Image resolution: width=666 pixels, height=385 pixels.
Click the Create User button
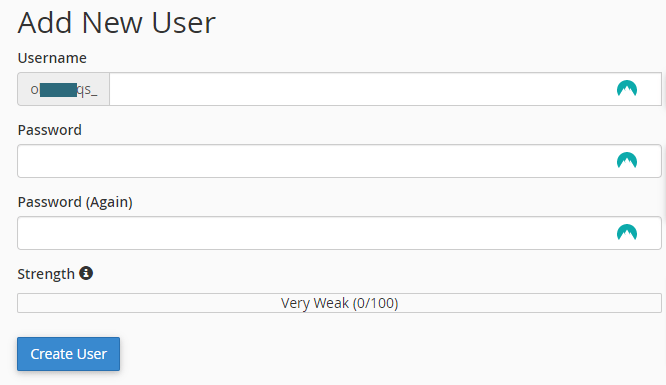pyautogui.click(x=68, y=354)
